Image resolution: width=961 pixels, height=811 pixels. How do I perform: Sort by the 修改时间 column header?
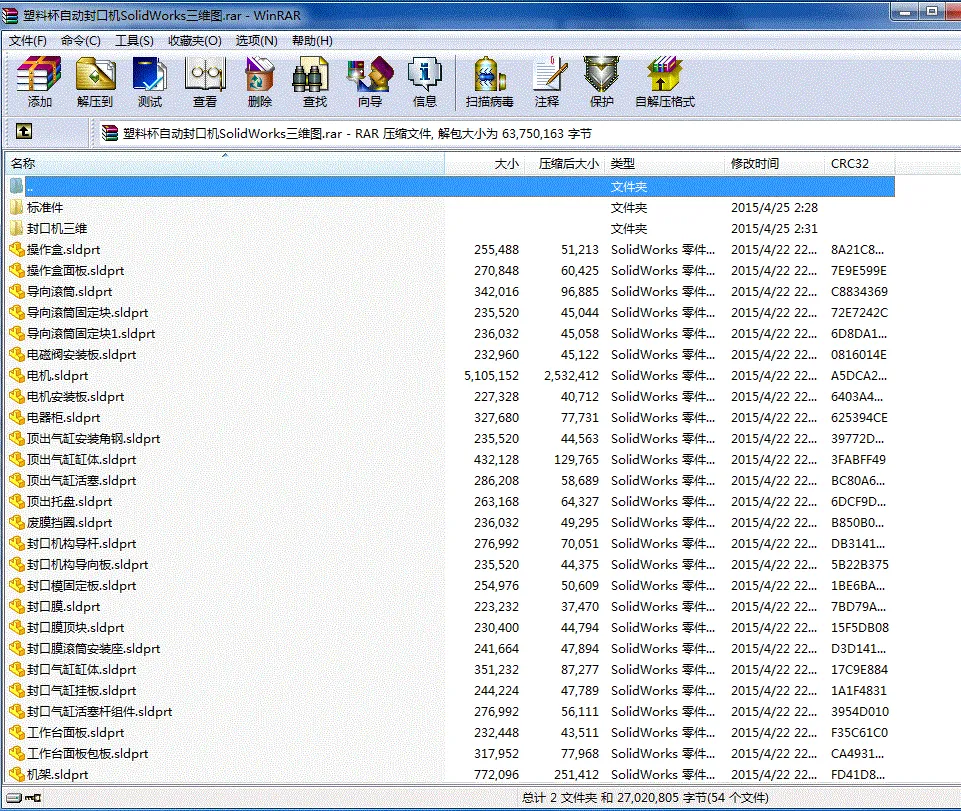click(775, 164)
